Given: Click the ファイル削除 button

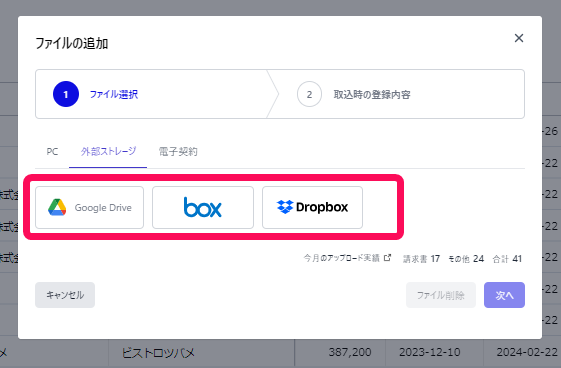Looking at the screenshot, I should click(441, 295).
